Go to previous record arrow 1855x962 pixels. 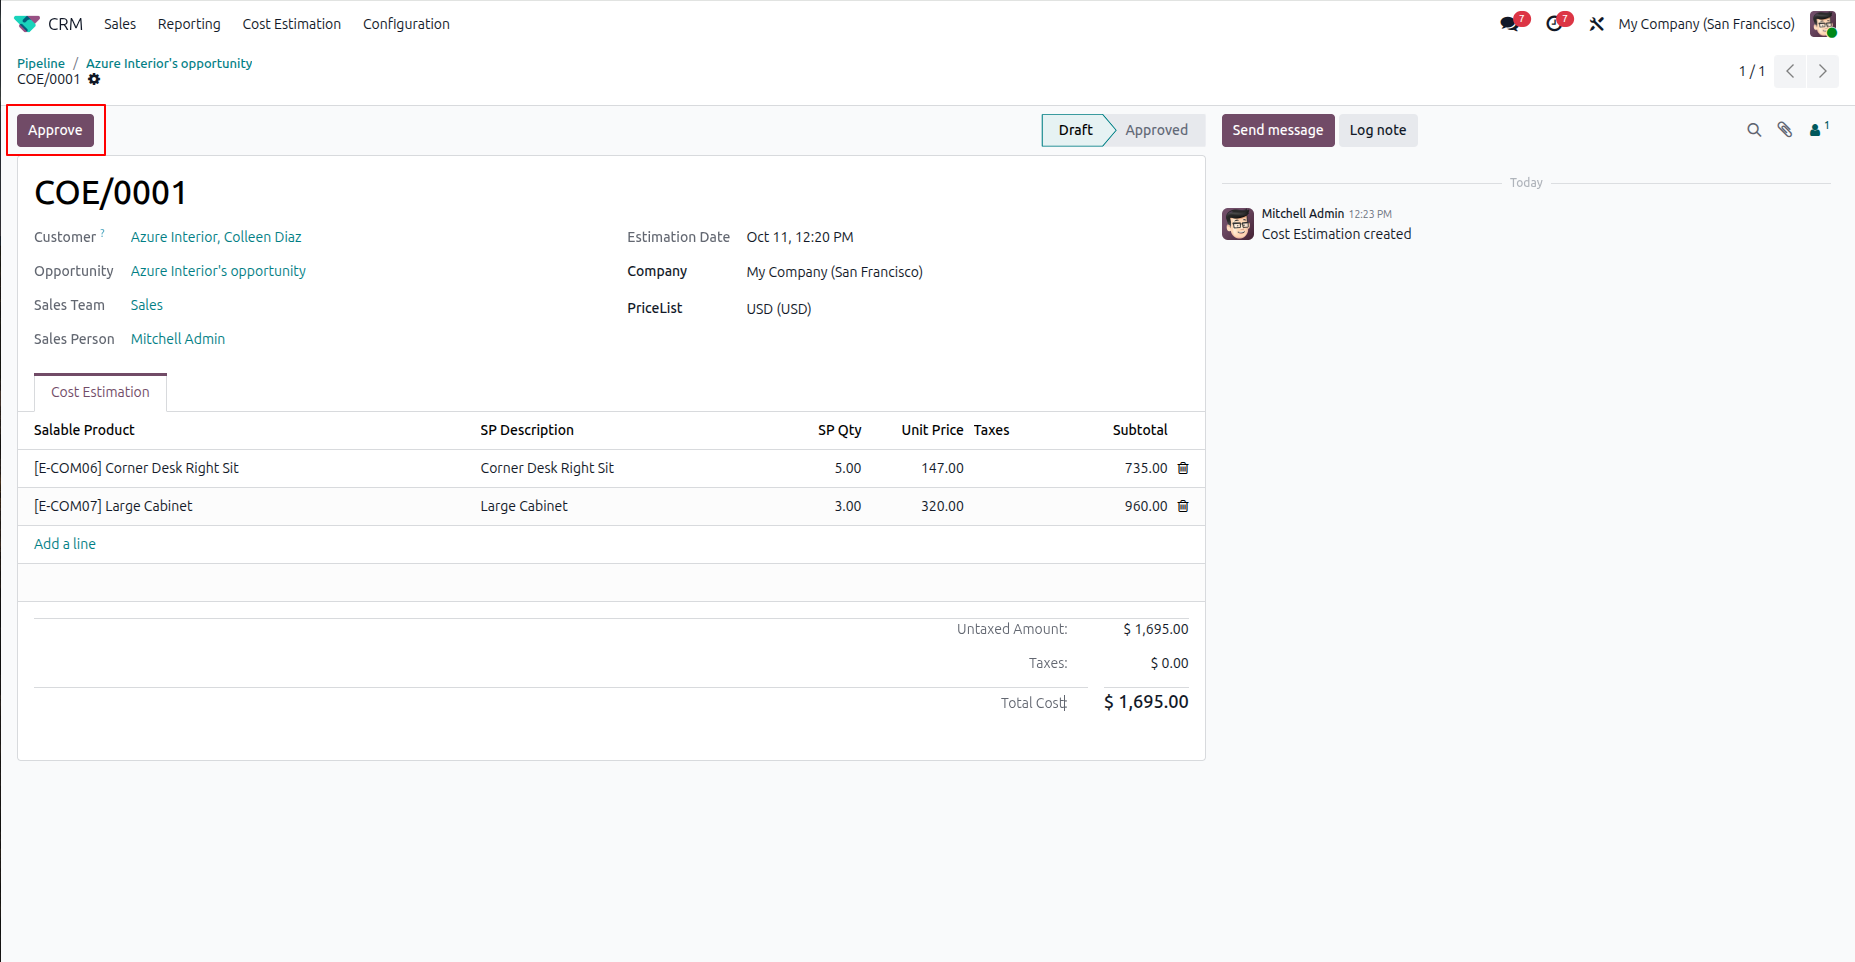pyautogui.click(x=1790, y=71)
